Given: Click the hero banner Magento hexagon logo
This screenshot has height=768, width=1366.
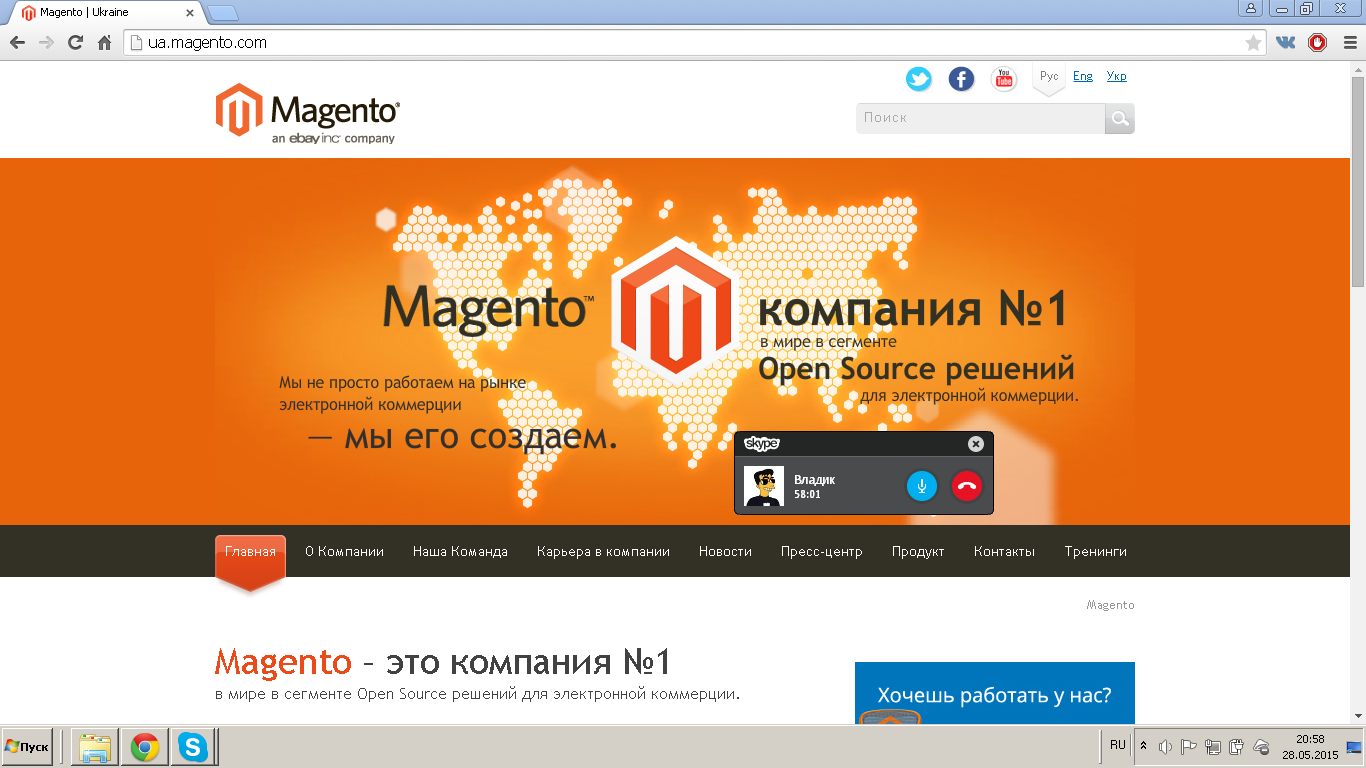Looking at the screenshot, I should click(676, 310).
